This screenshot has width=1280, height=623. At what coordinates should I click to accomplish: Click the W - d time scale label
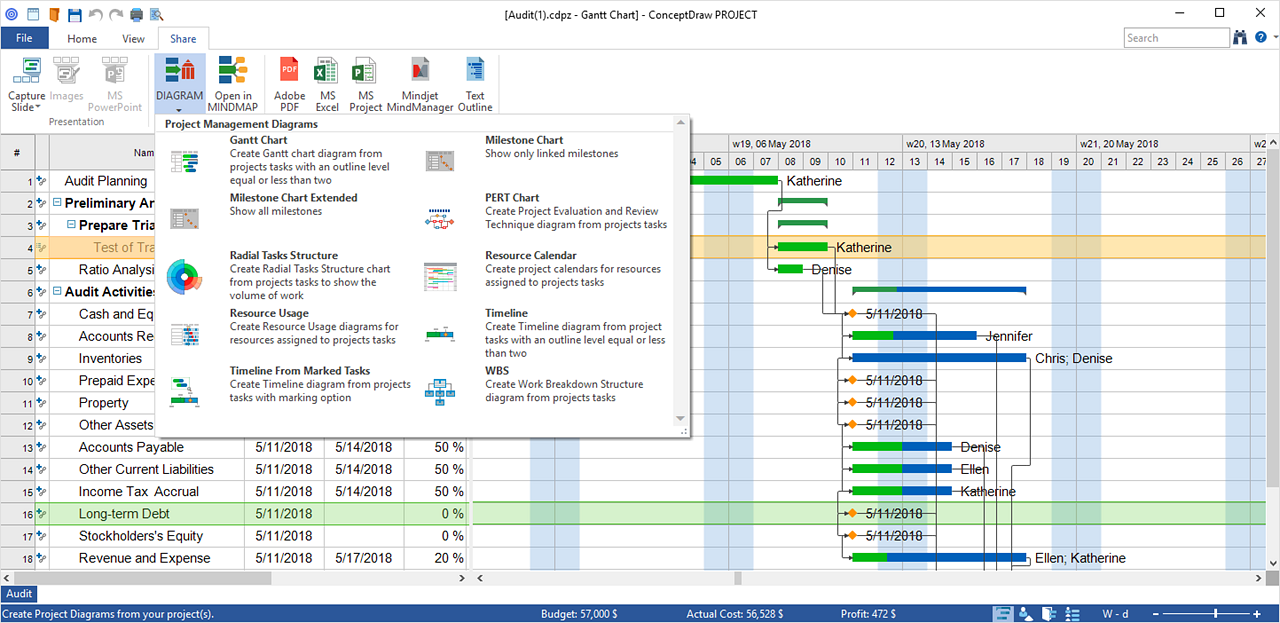click(1116, 614)
